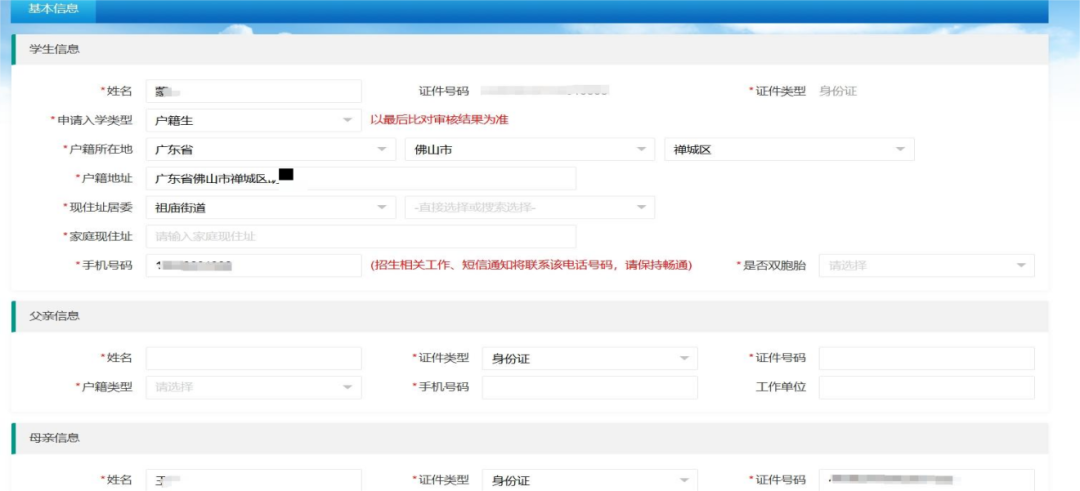Expand the 禅城区 district dropdown
Image resolution: width=1080 pixels, height=491 pixels.
789,149
